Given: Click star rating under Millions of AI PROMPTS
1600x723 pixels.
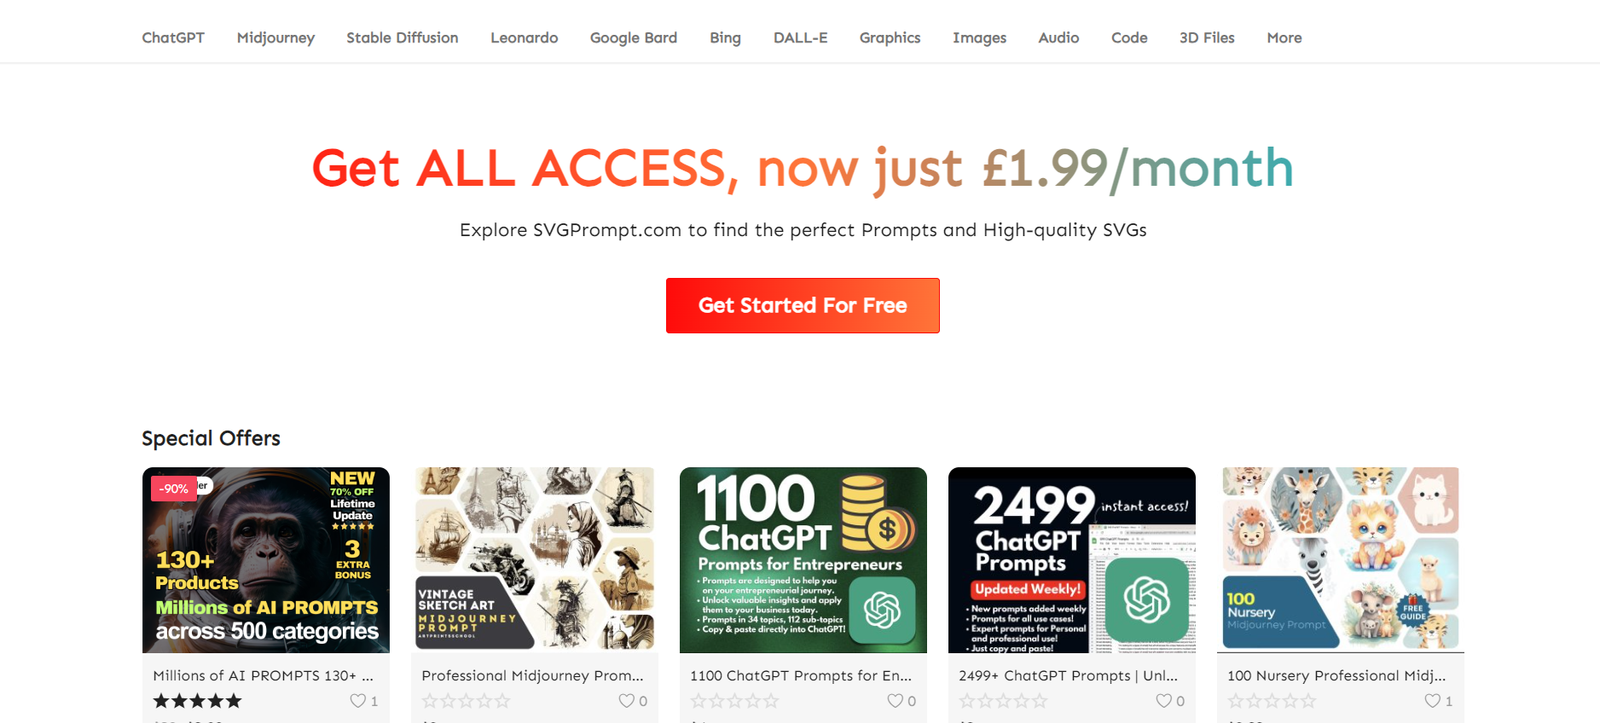Looking at the screenshot, I should tap(197, 701).
